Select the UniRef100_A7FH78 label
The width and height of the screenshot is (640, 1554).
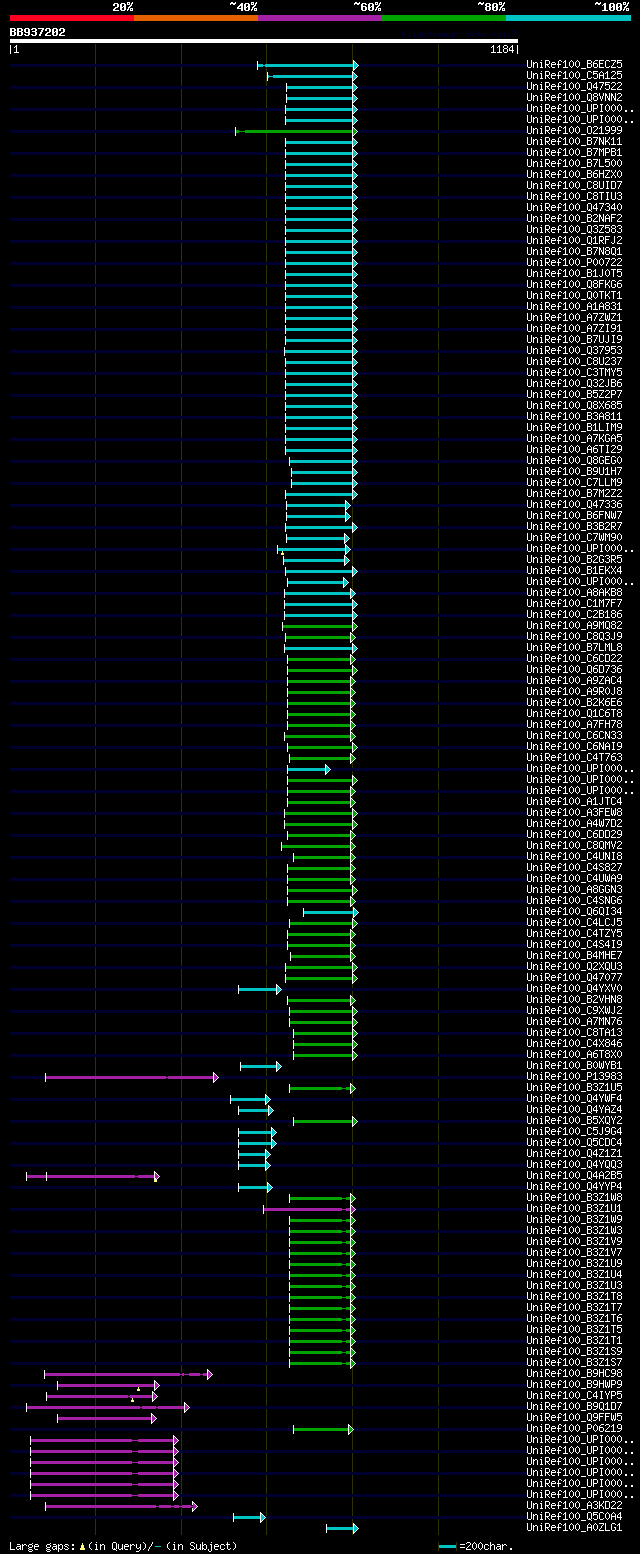click(x=573, y=724)
